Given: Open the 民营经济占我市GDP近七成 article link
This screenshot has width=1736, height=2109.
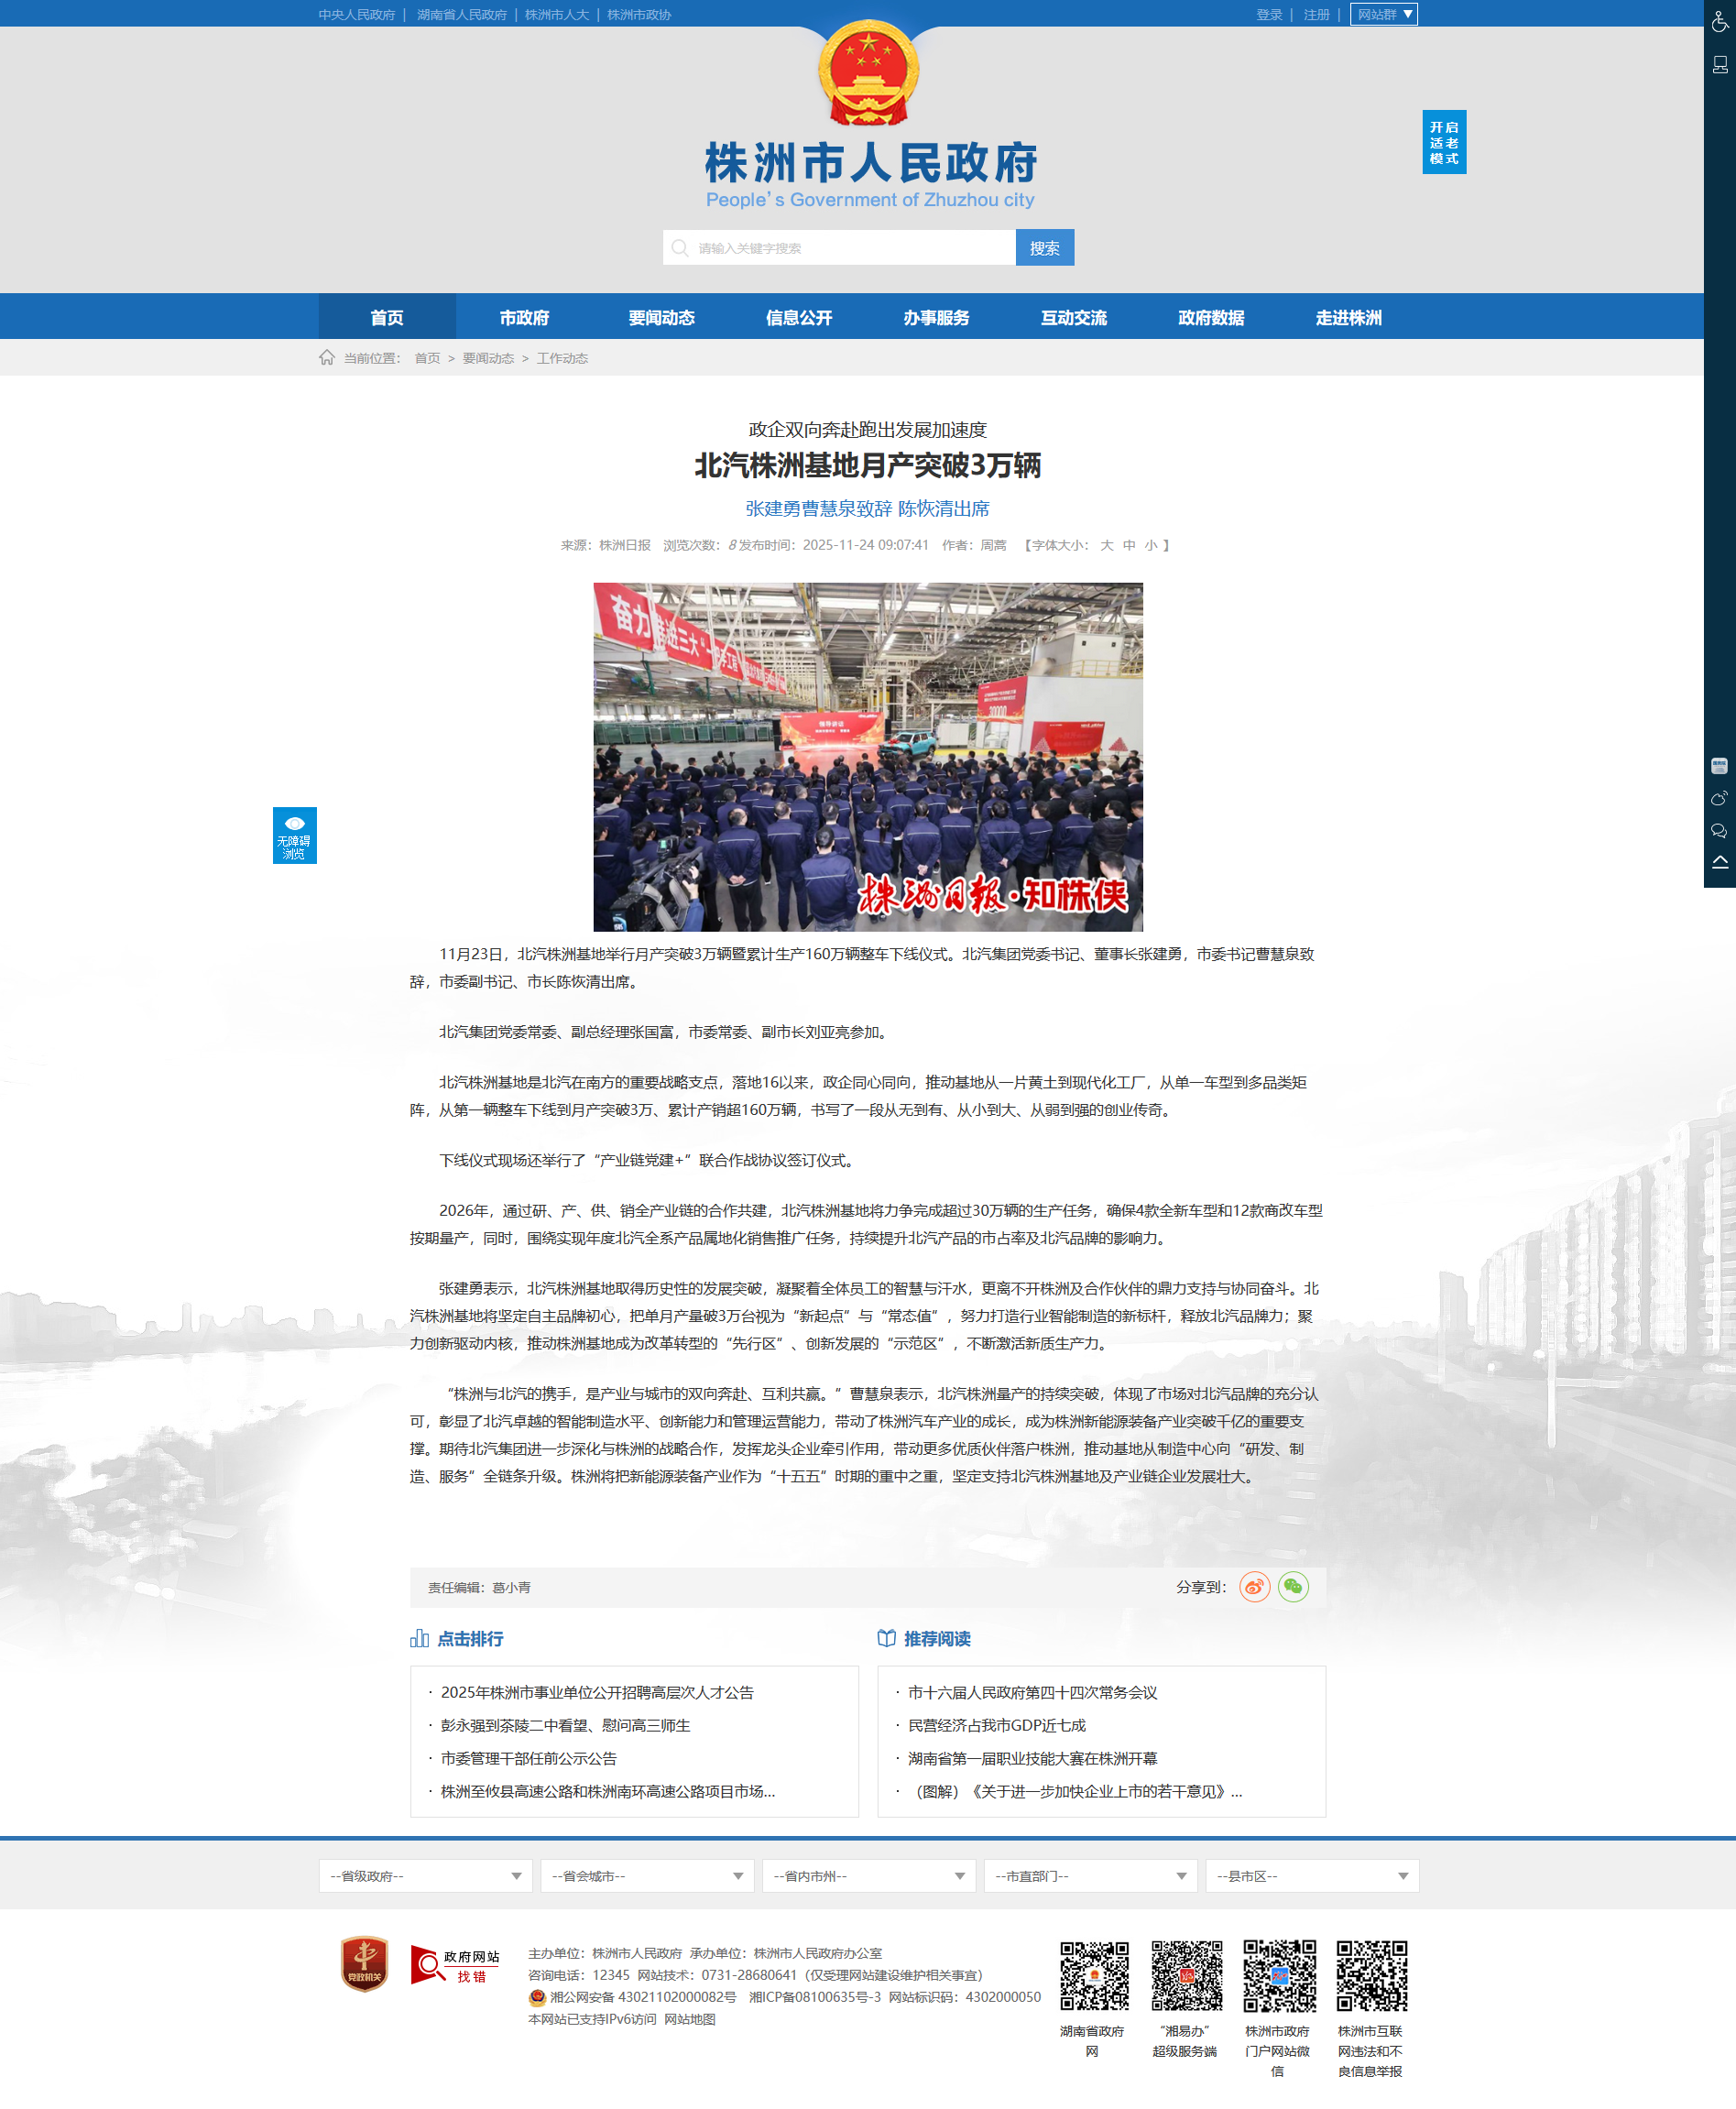Looking at the screenshot, I should click(x=996, y=1725).
